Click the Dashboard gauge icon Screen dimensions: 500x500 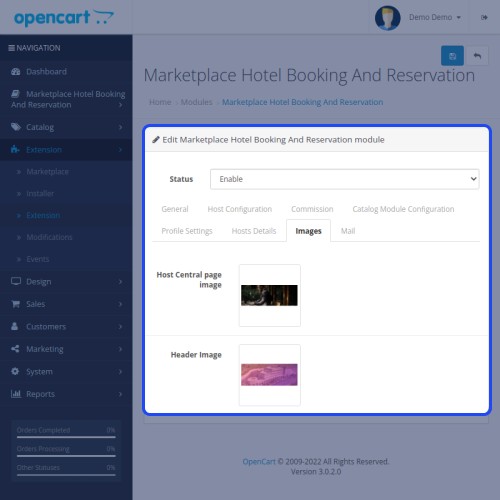pos(16,71)
